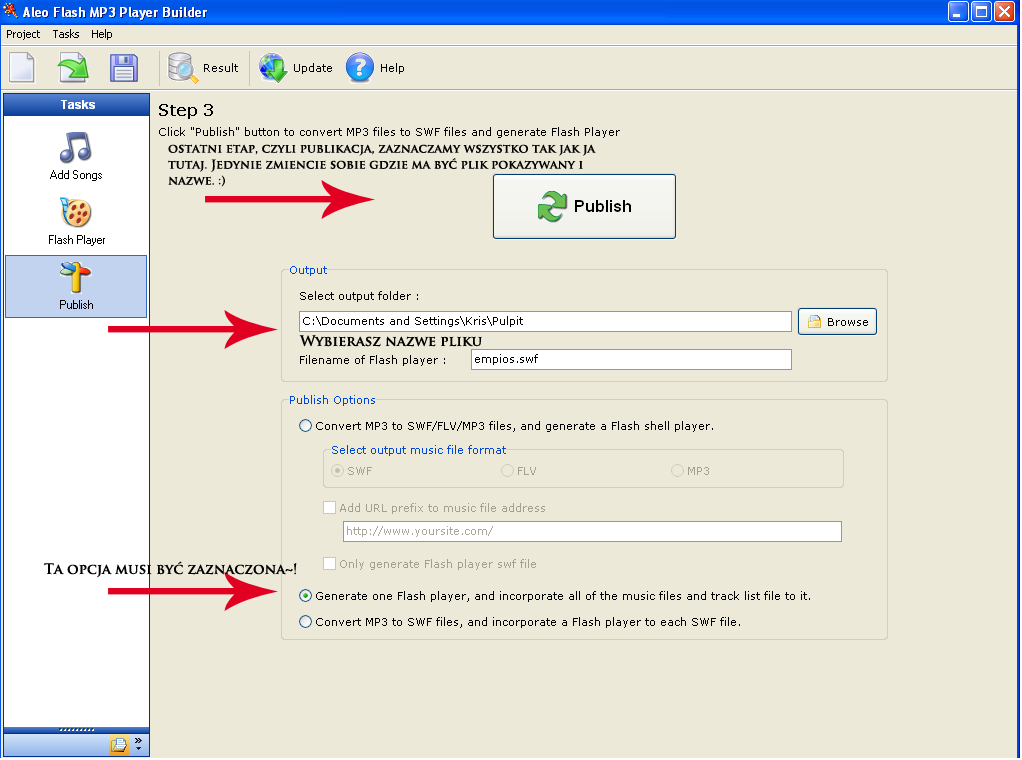Click the sidebar notes icon at bottom

pos(119,744)
